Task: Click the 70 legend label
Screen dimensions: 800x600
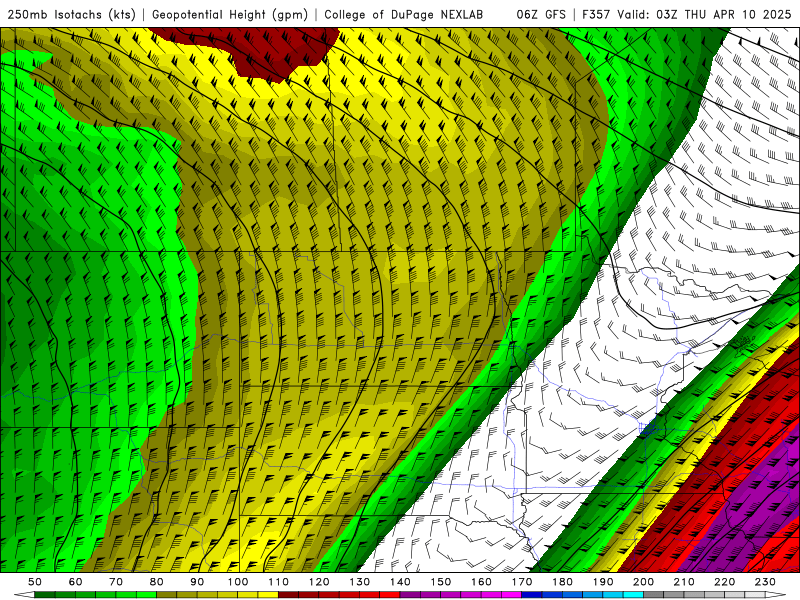Action: (116, 582)
